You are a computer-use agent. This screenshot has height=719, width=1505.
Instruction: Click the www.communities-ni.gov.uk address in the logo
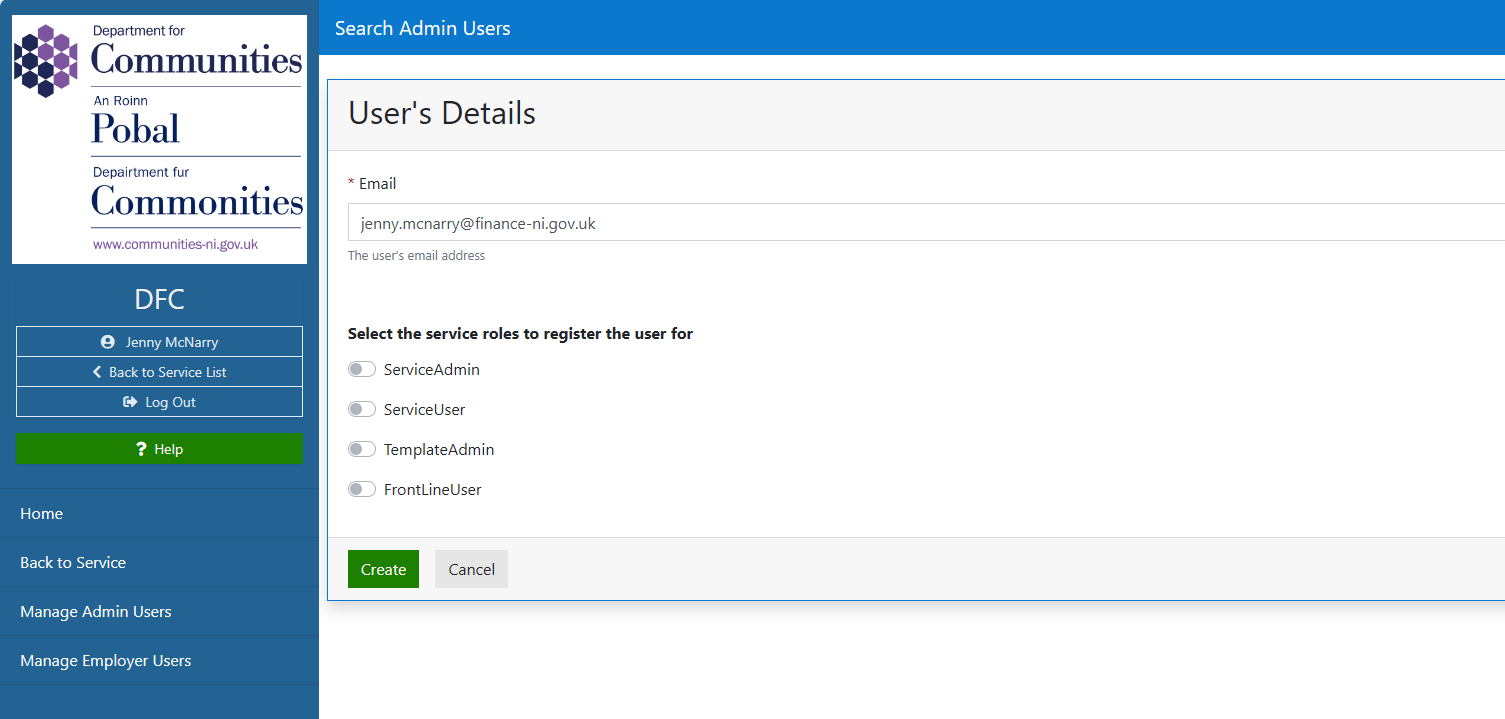point(176,244)
